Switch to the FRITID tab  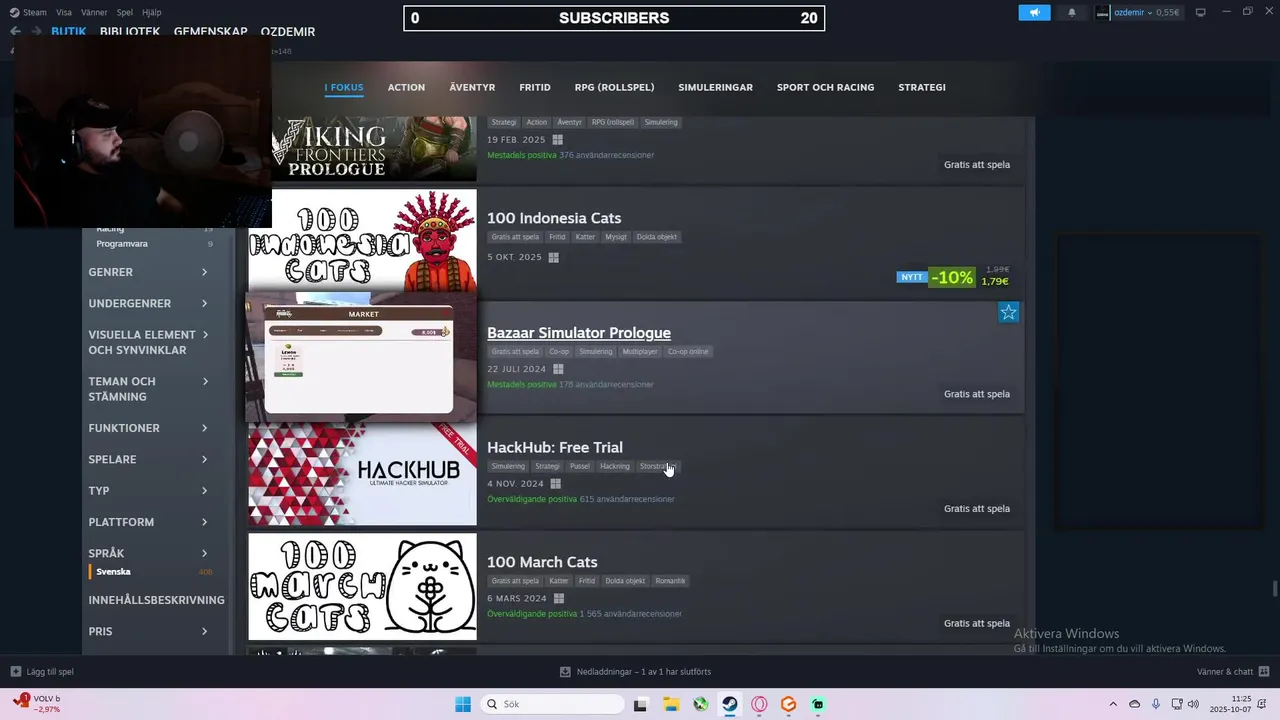click(x=535, y=87)
